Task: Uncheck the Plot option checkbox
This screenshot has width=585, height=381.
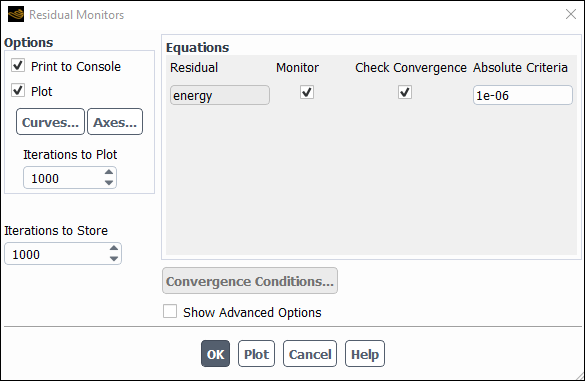Action: (18, 90)
